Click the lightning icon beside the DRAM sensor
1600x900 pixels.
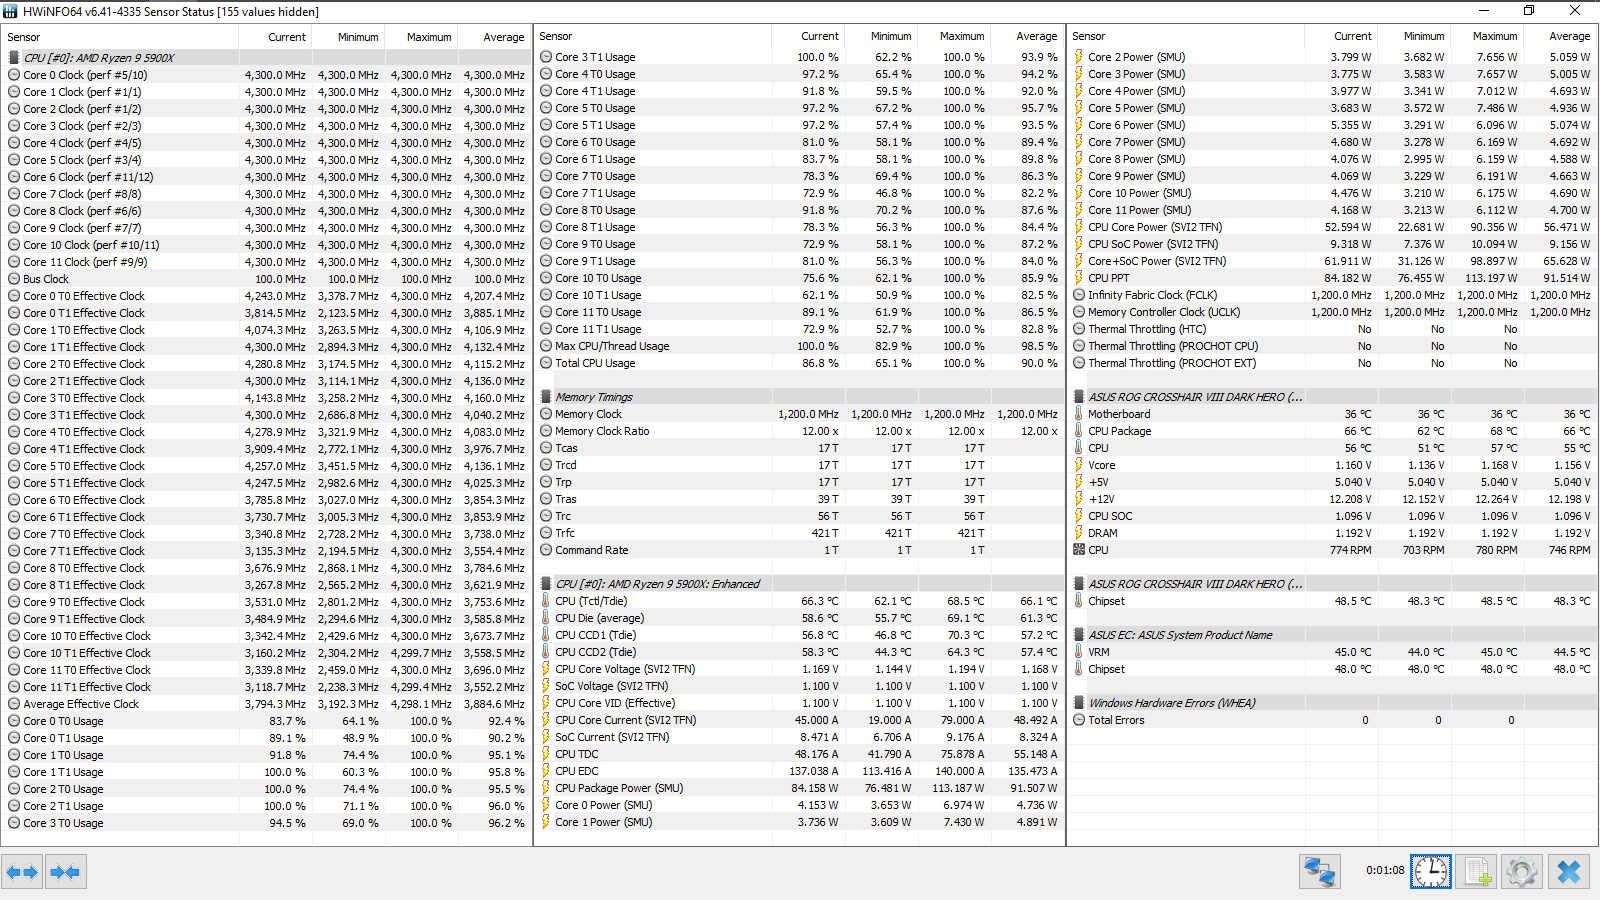pos(1079,533)
